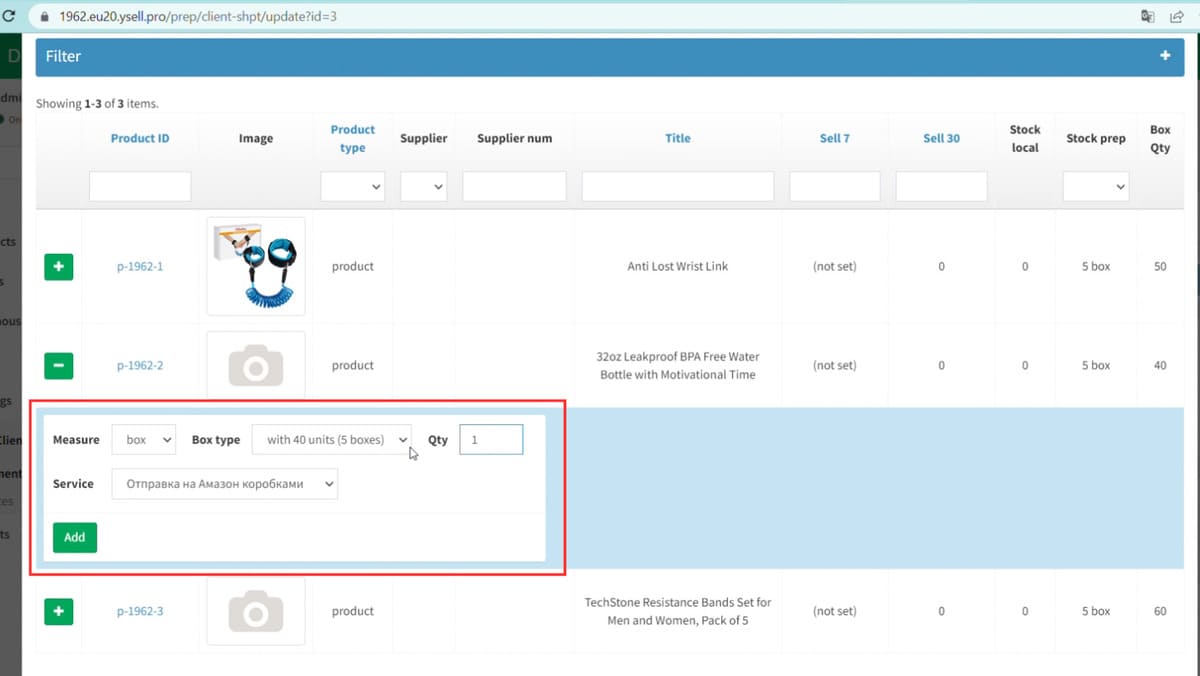The width and height of the screenshot is (1200, 676).
Task: Click the address bar lock icon
Action: (x=42, y=17)
